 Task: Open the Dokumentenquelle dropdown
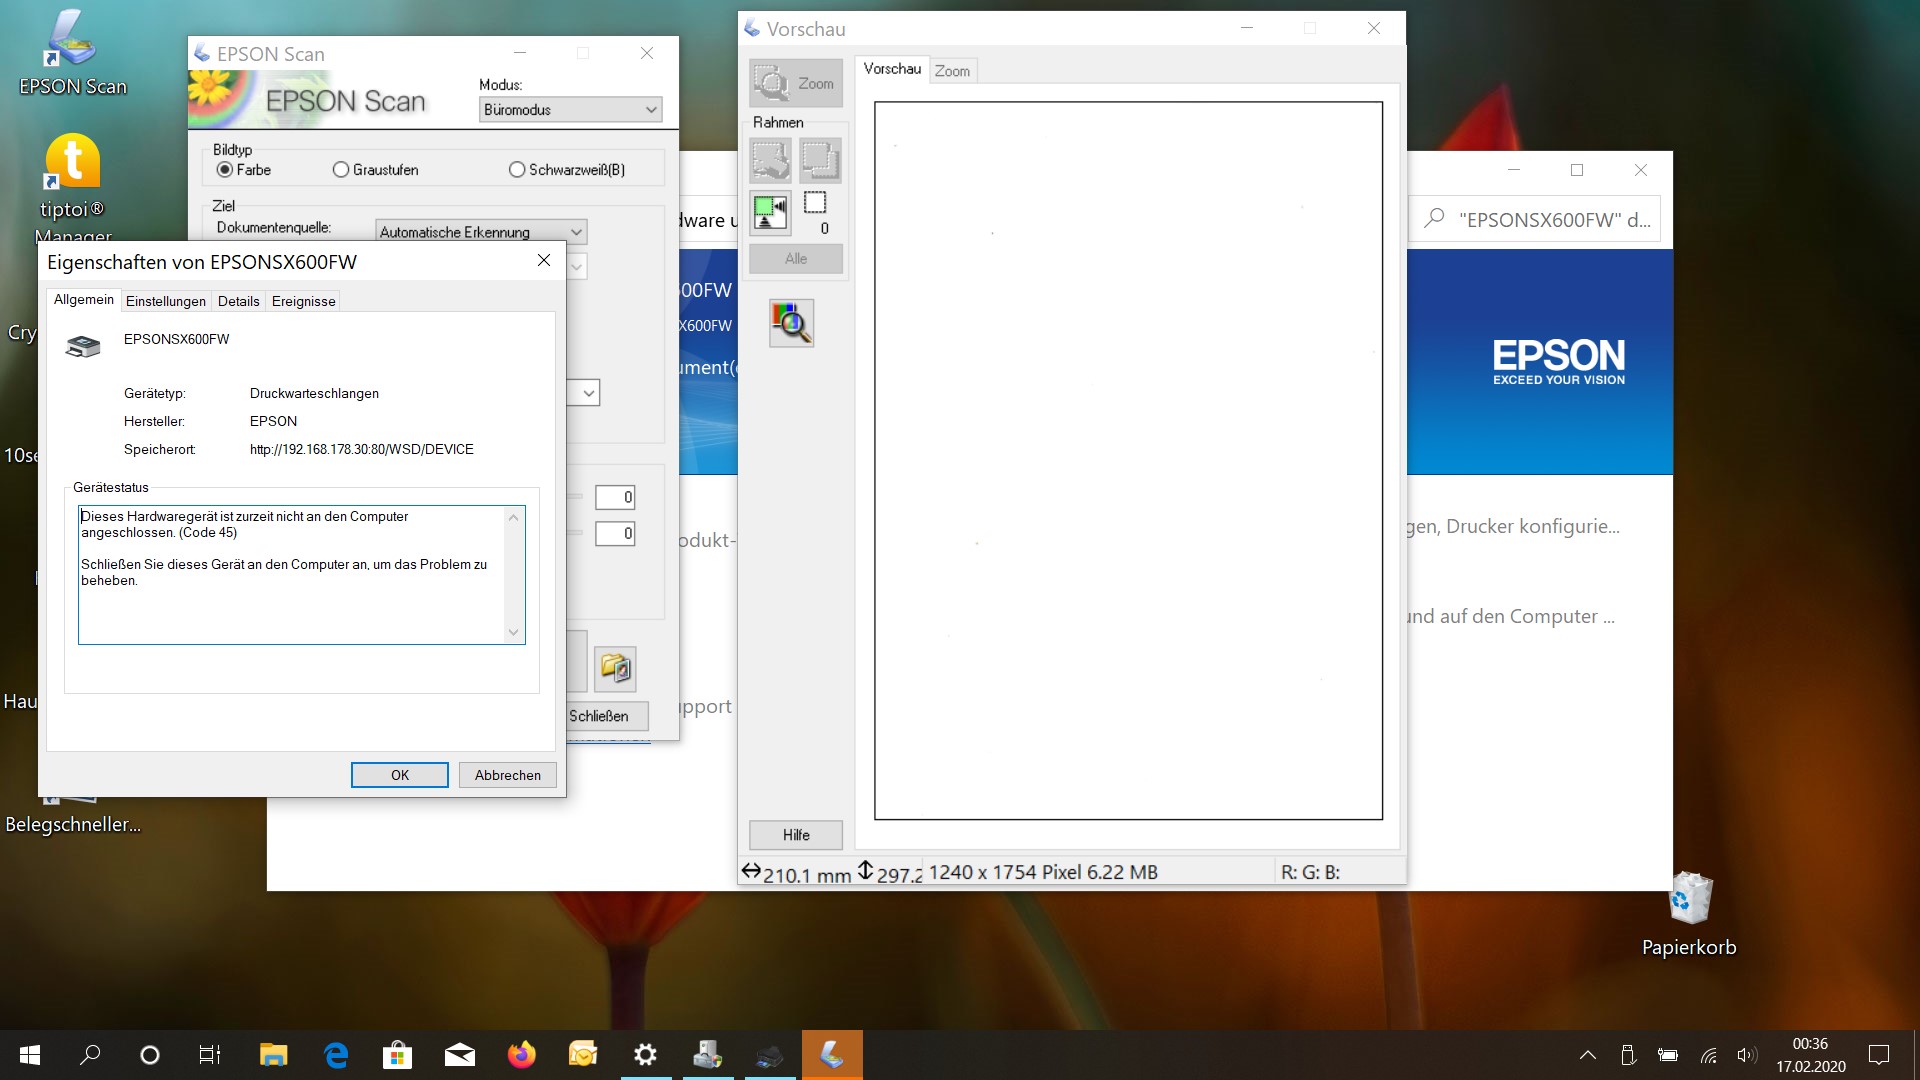481,232
